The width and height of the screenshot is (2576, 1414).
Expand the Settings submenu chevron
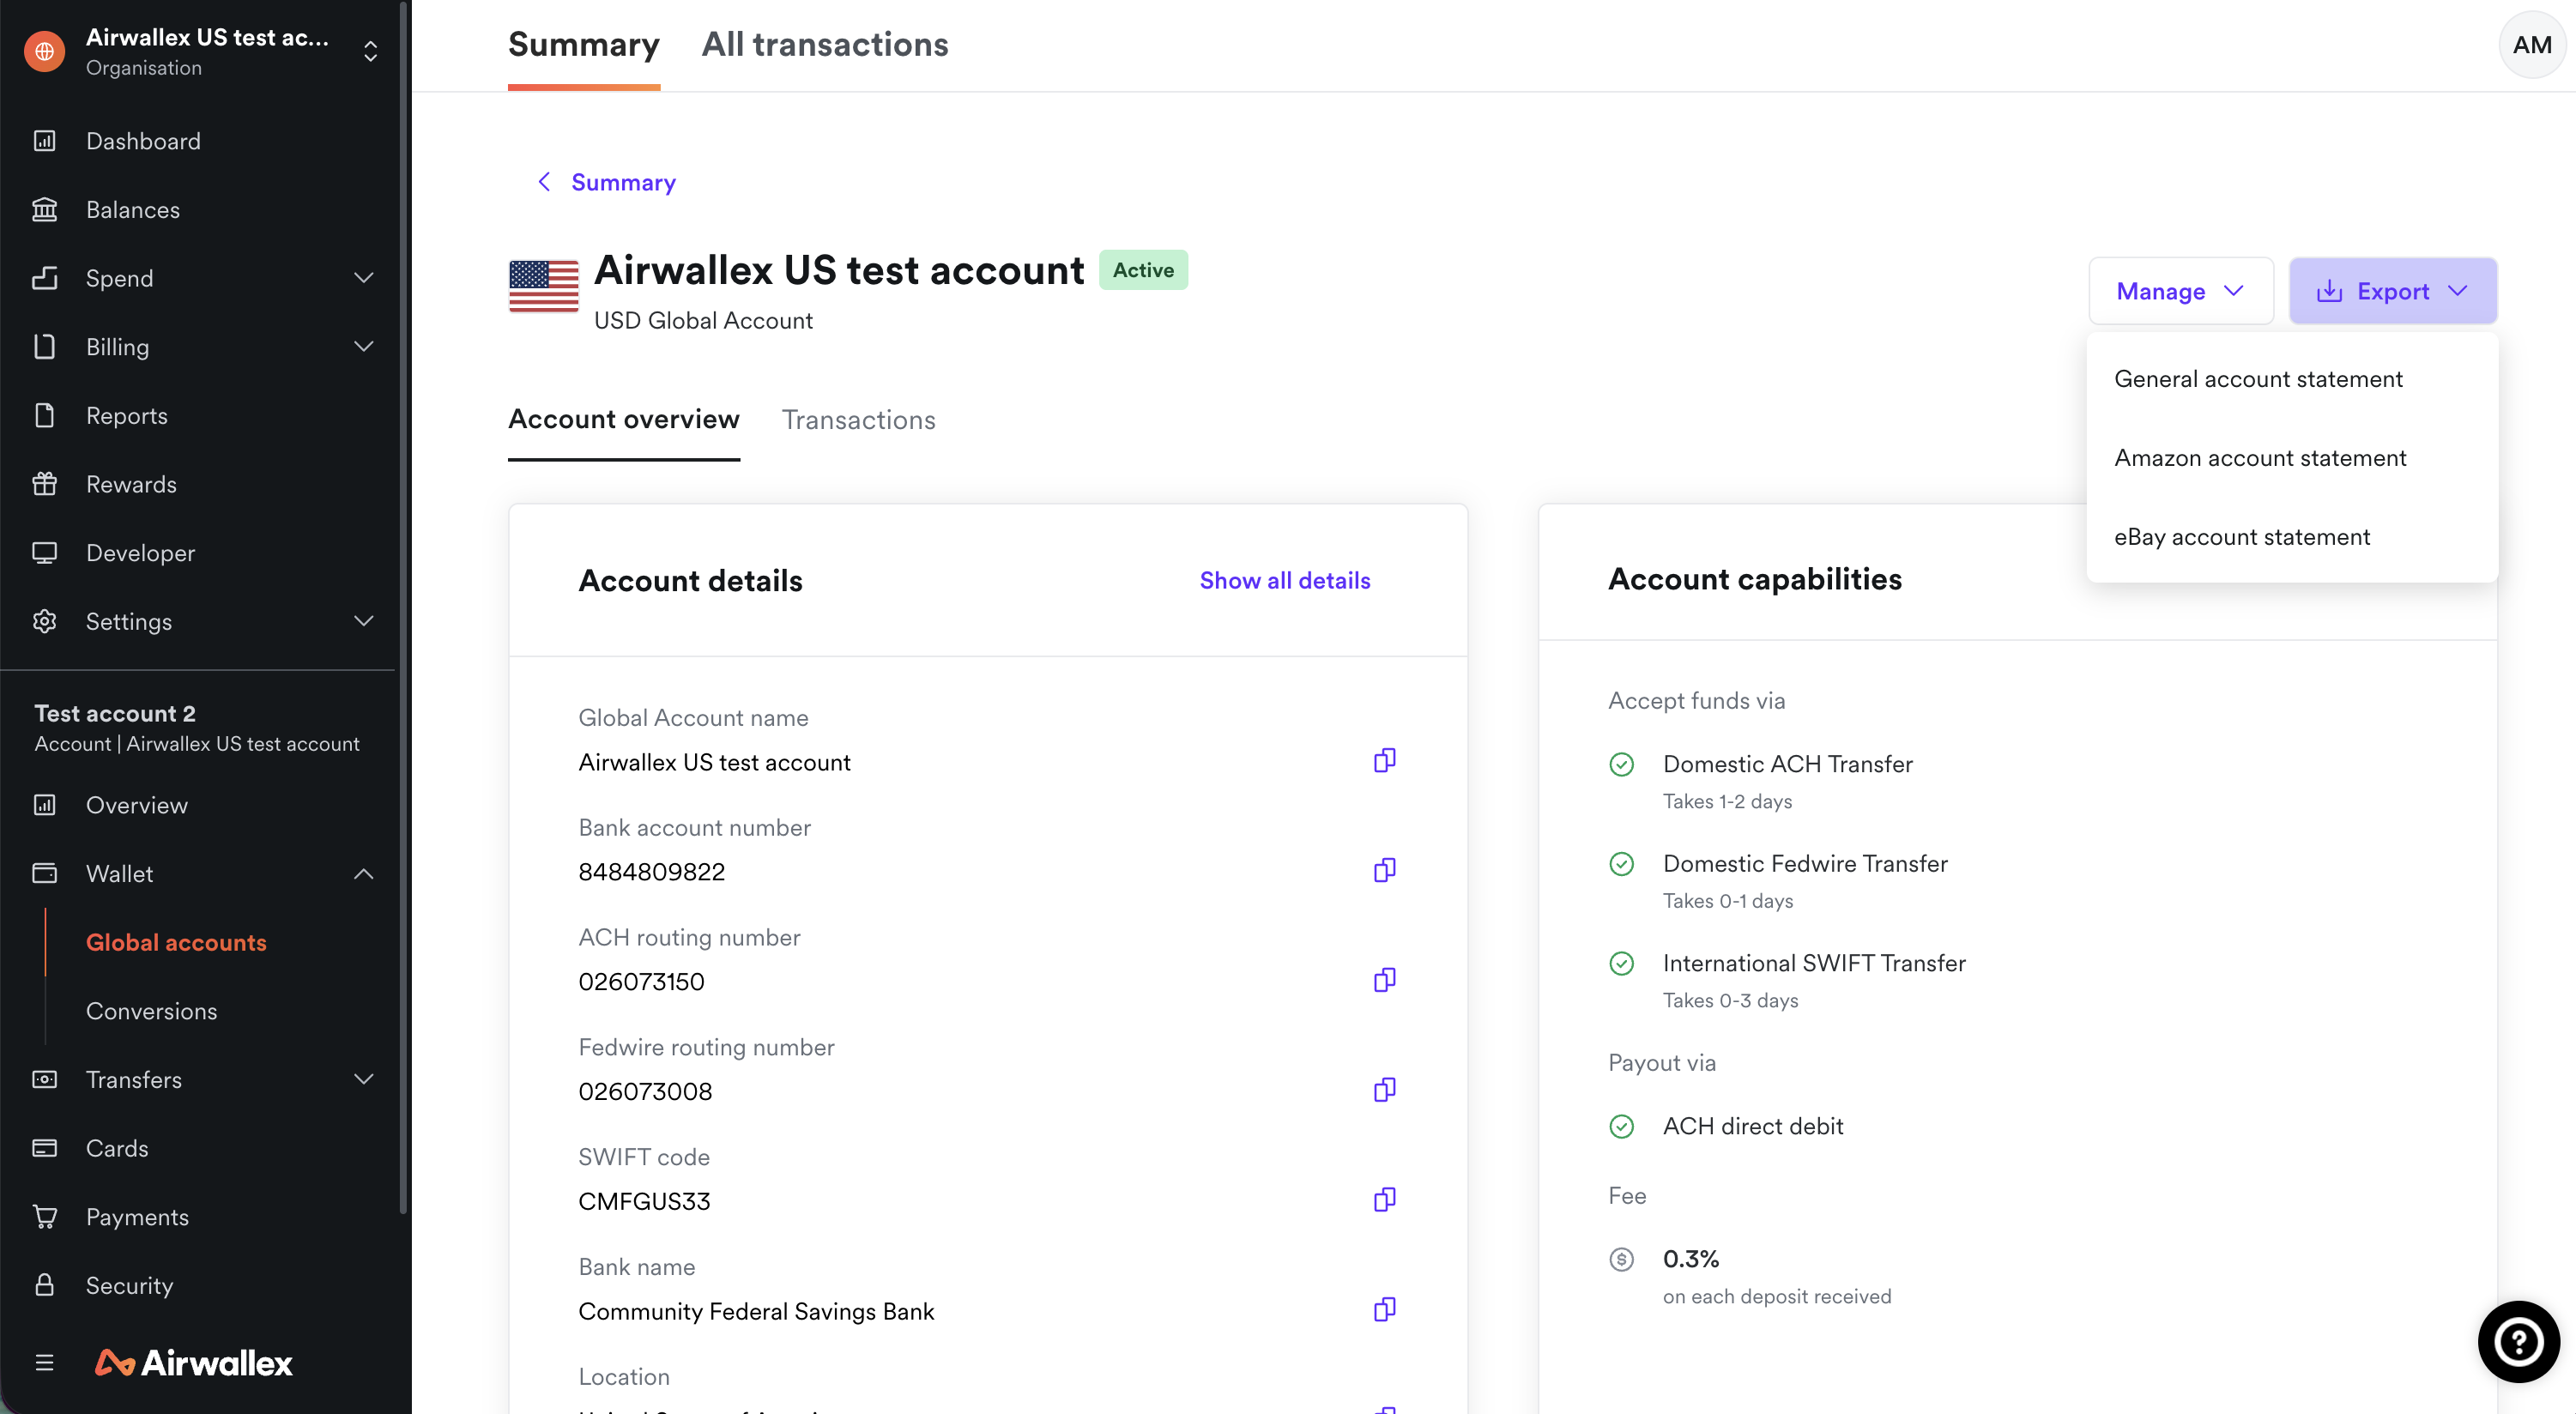click(364, 622)
